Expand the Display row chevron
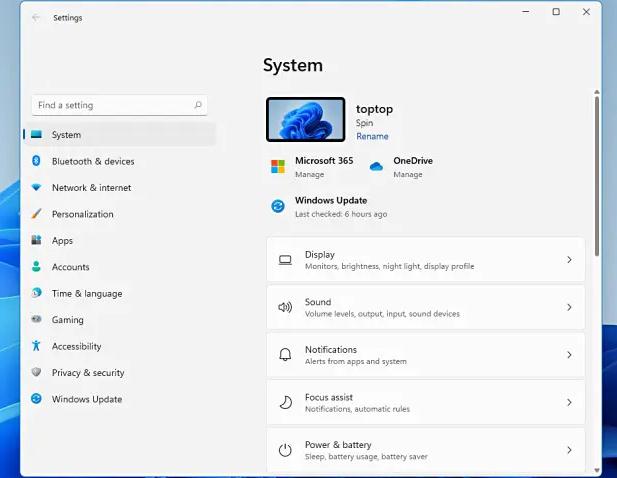 (569, 260)
